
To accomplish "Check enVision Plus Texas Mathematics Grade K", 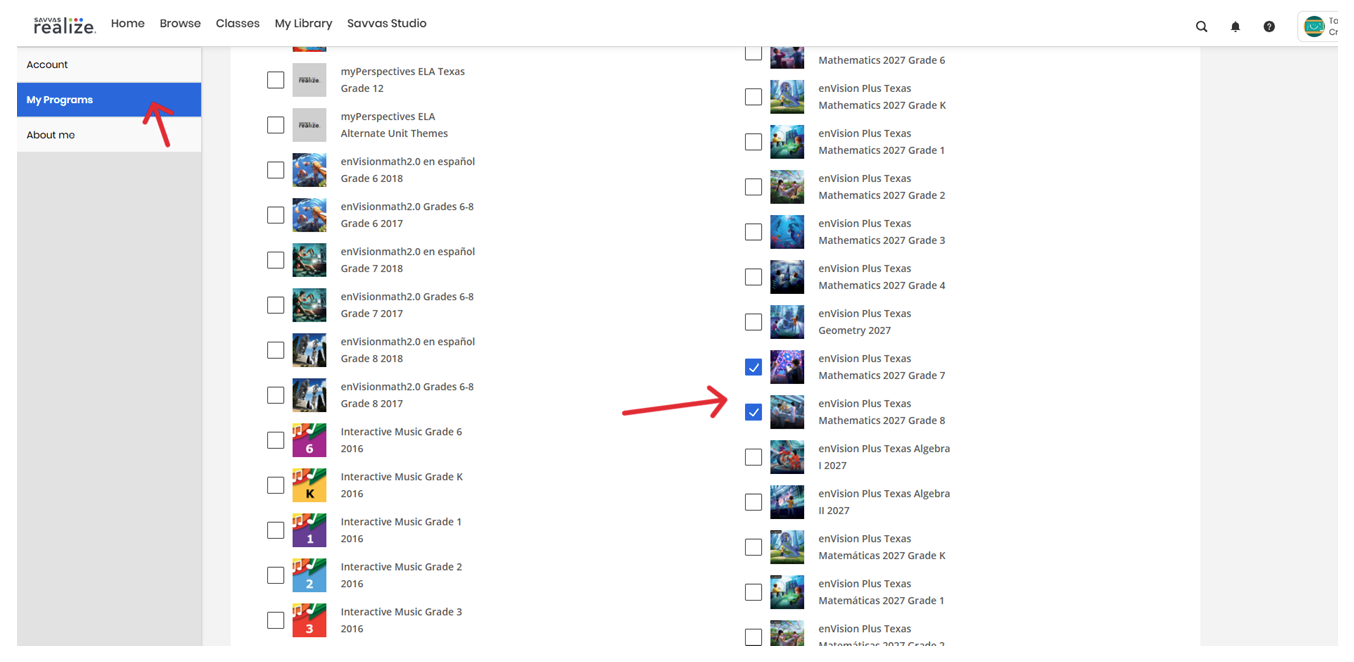I will point(754,97).
